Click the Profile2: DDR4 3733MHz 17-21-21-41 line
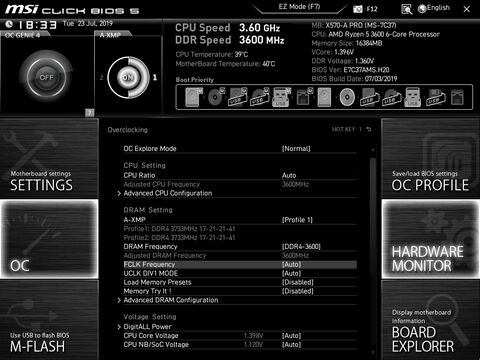 click(x=179, y=238)
